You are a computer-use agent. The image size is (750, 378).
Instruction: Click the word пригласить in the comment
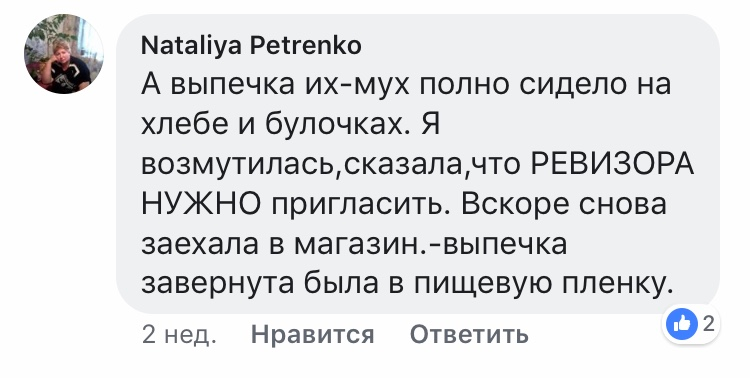point(361,206)
